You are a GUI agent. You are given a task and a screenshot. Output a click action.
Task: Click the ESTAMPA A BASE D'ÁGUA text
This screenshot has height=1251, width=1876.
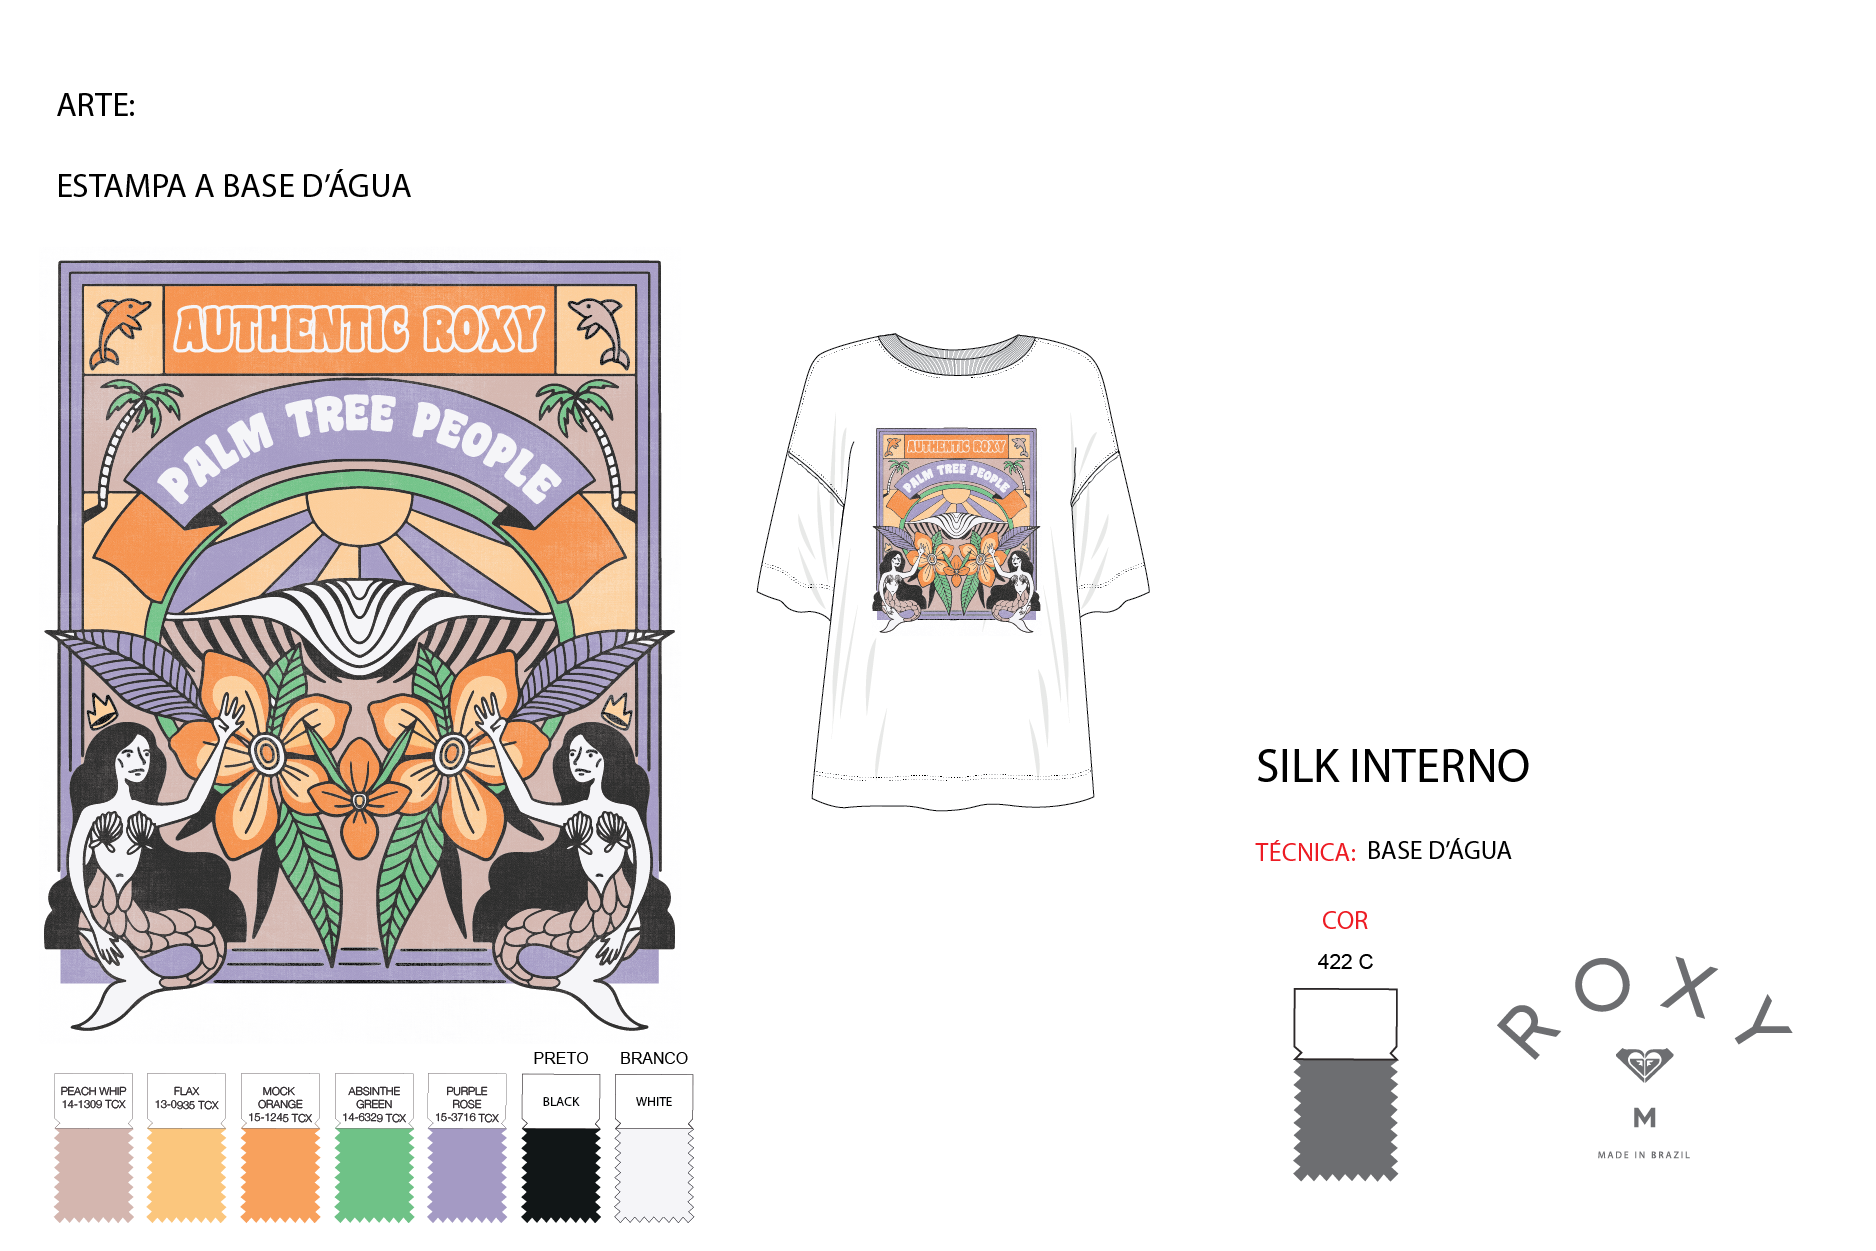pyautogui.click(x=234, y=187)
